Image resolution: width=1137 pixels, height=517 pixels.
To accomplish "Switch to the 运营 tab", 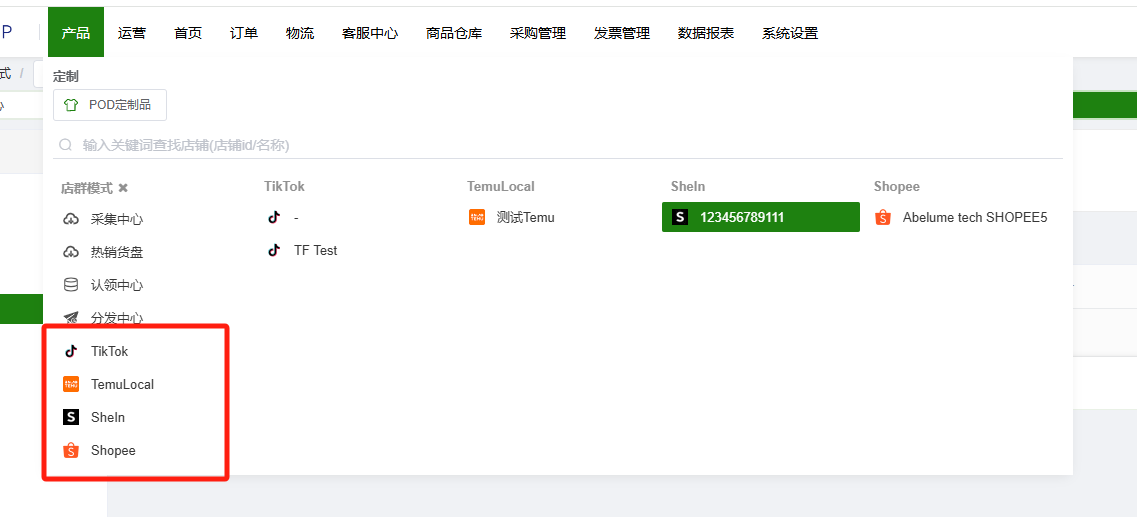I will 132,33.
